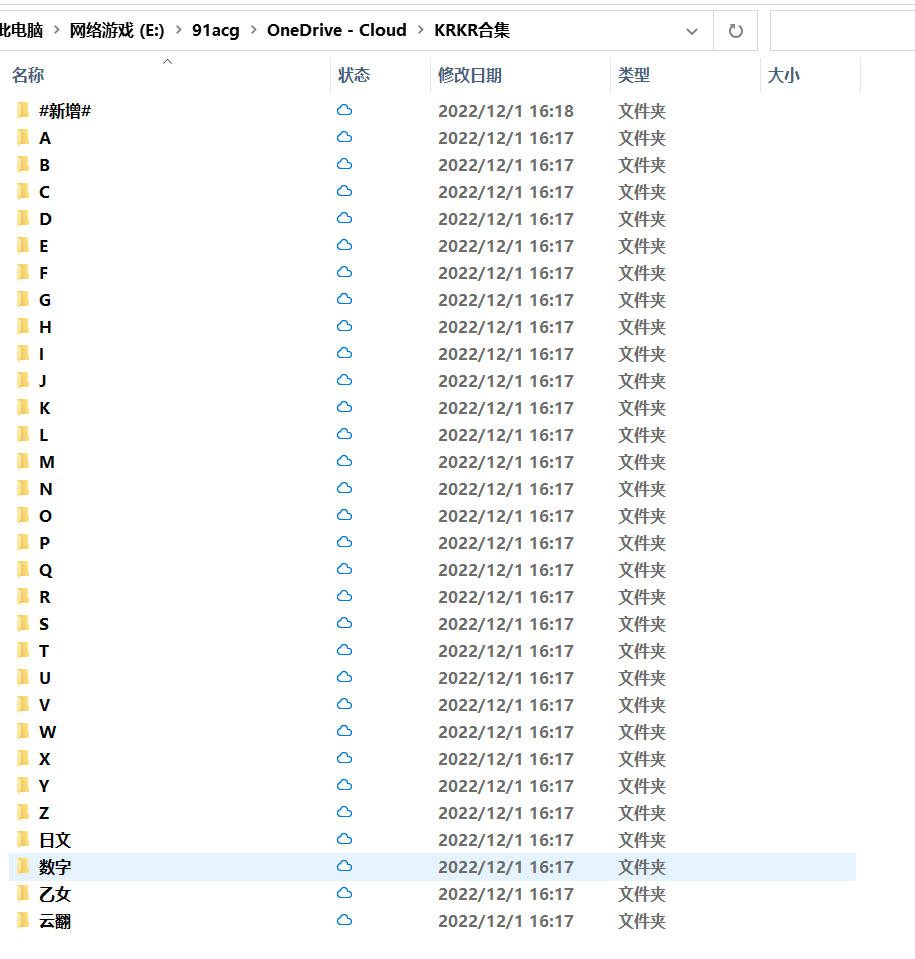Click the 大小 column header
The image size is (915, 959).
(x=783, y=76)
